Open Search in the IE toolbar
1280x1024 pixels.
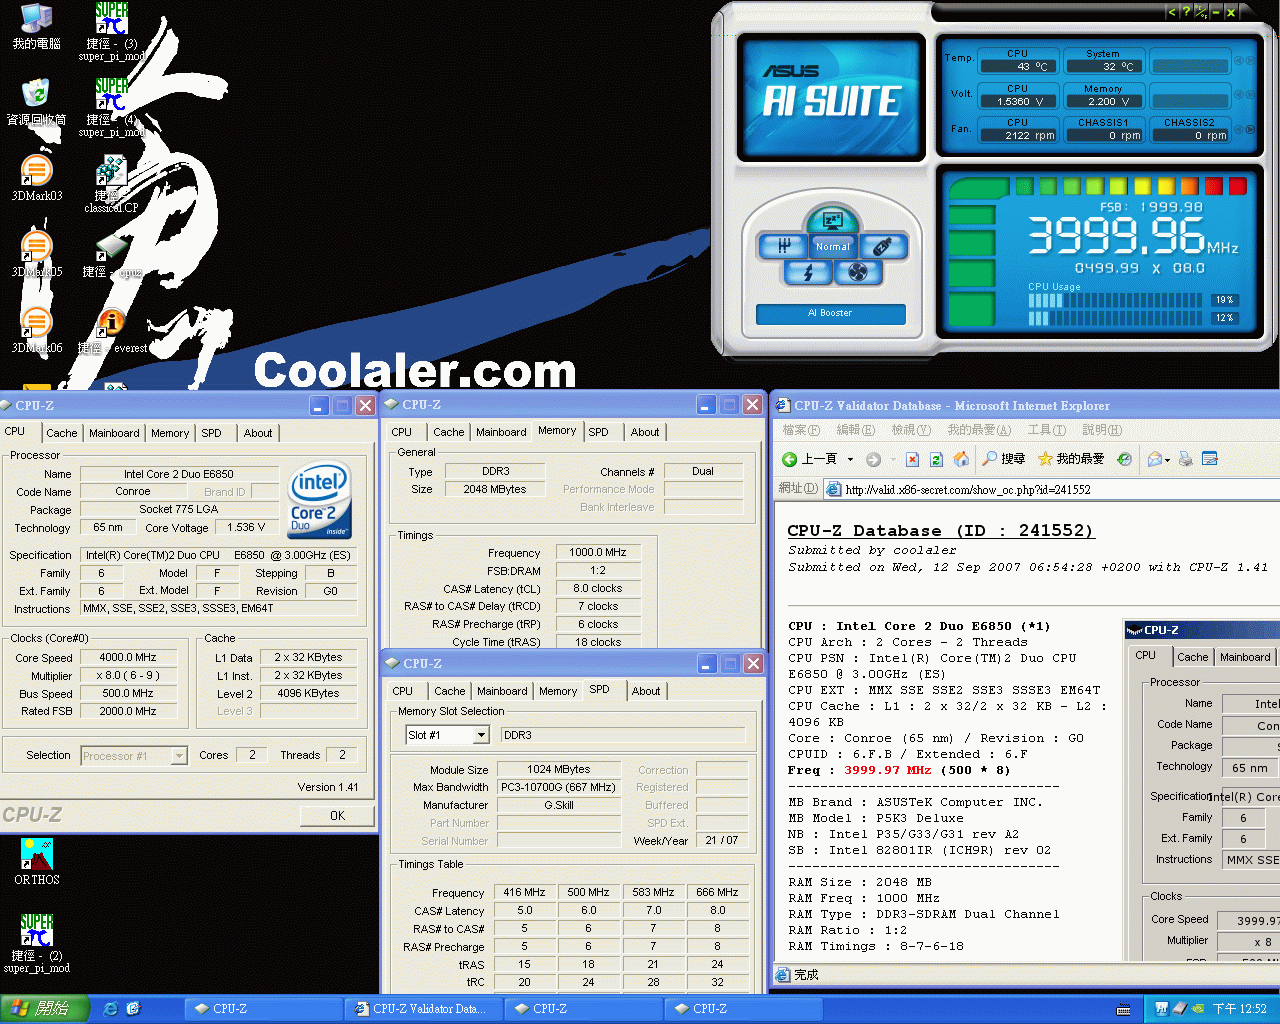pyautogui.click(x=1003, y=459)
